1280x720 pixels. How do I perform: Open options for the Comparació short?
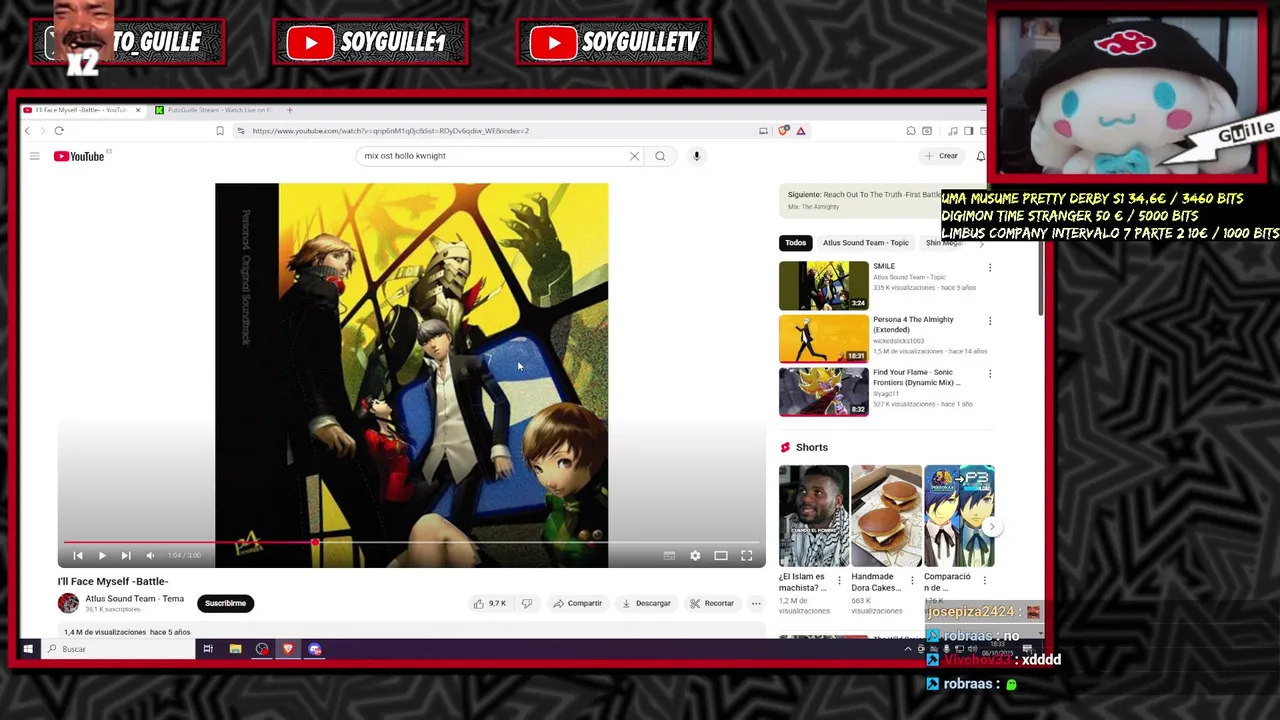(x=984, y=580)
